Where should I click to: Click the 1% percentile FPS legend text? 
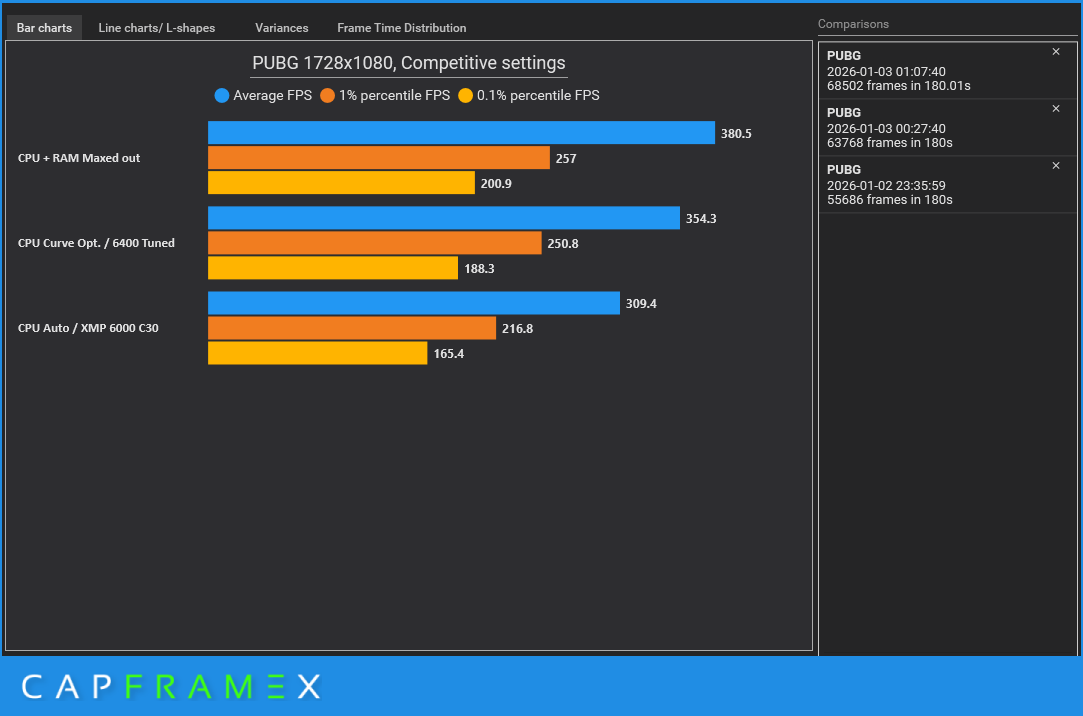[x=394, y=95]
